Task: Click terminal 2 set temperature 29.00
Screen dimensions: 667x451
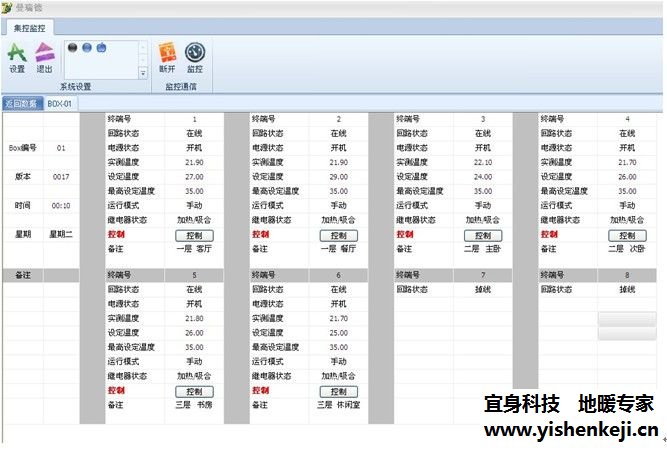Action: coord(338,177)
